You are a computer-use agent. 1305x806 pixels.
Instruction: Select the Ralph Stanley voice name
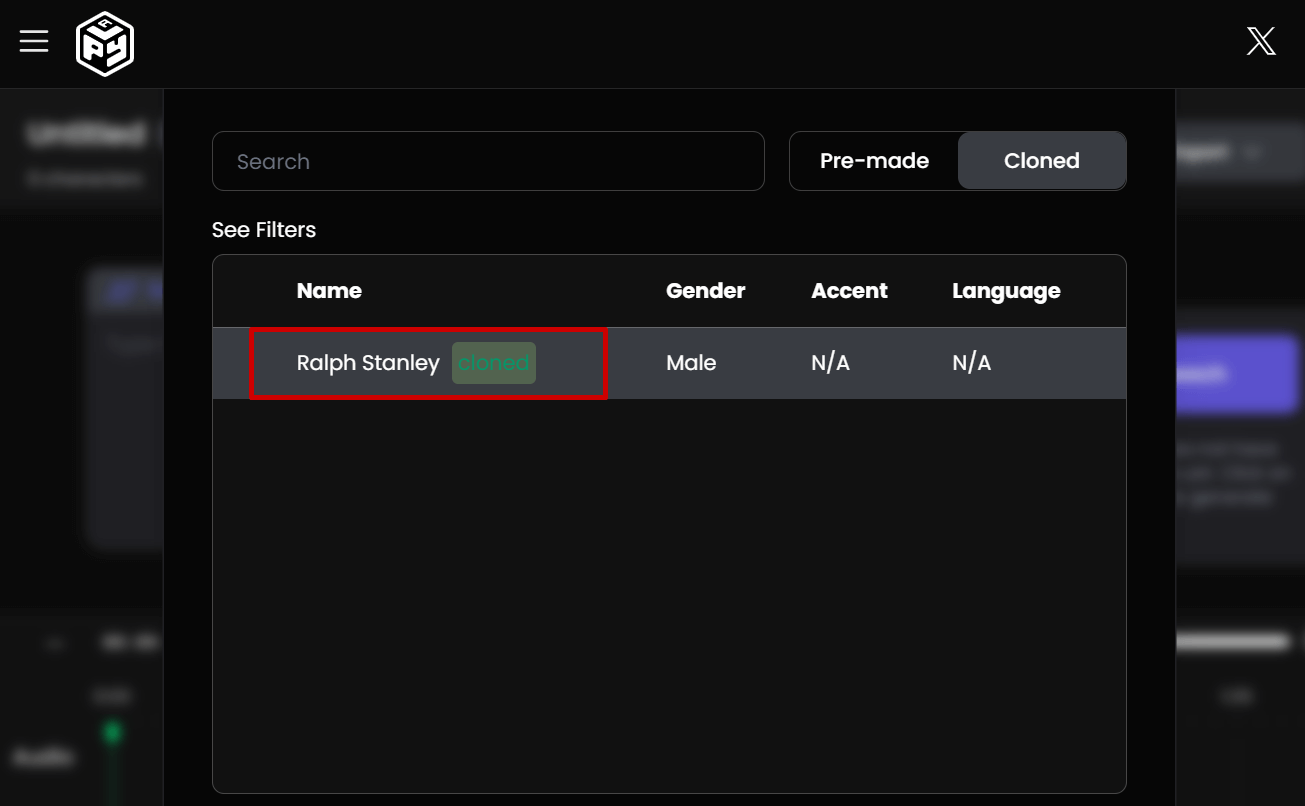tap(368, 363)
